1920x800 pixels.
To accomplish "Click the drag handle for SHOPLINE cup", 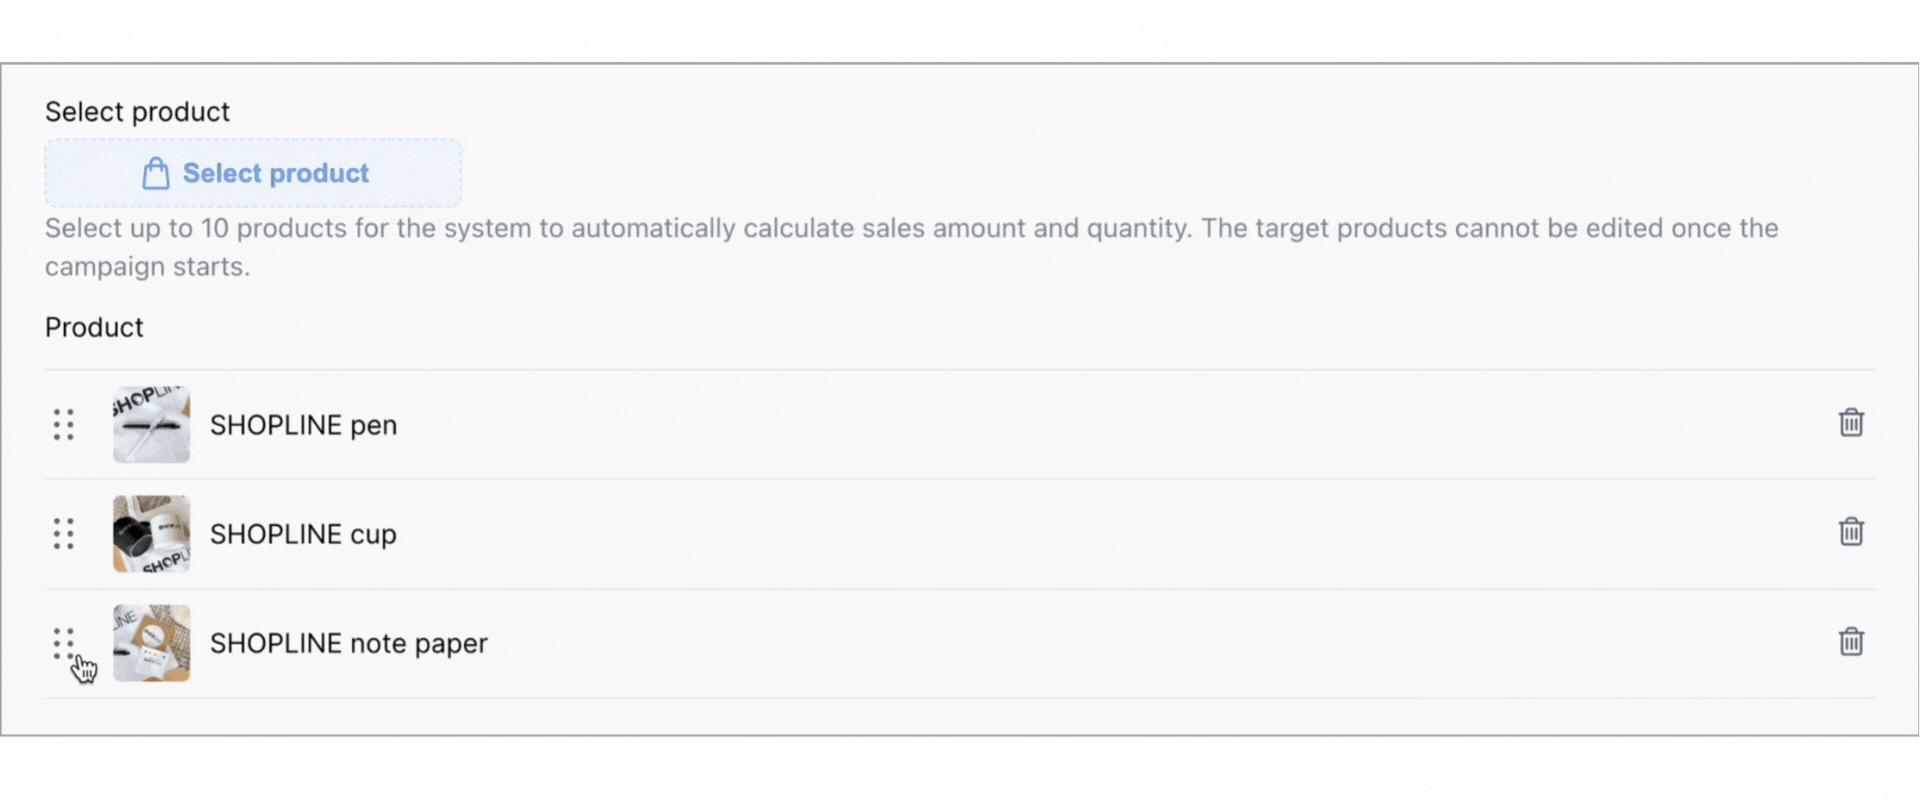I will [64, 534].
